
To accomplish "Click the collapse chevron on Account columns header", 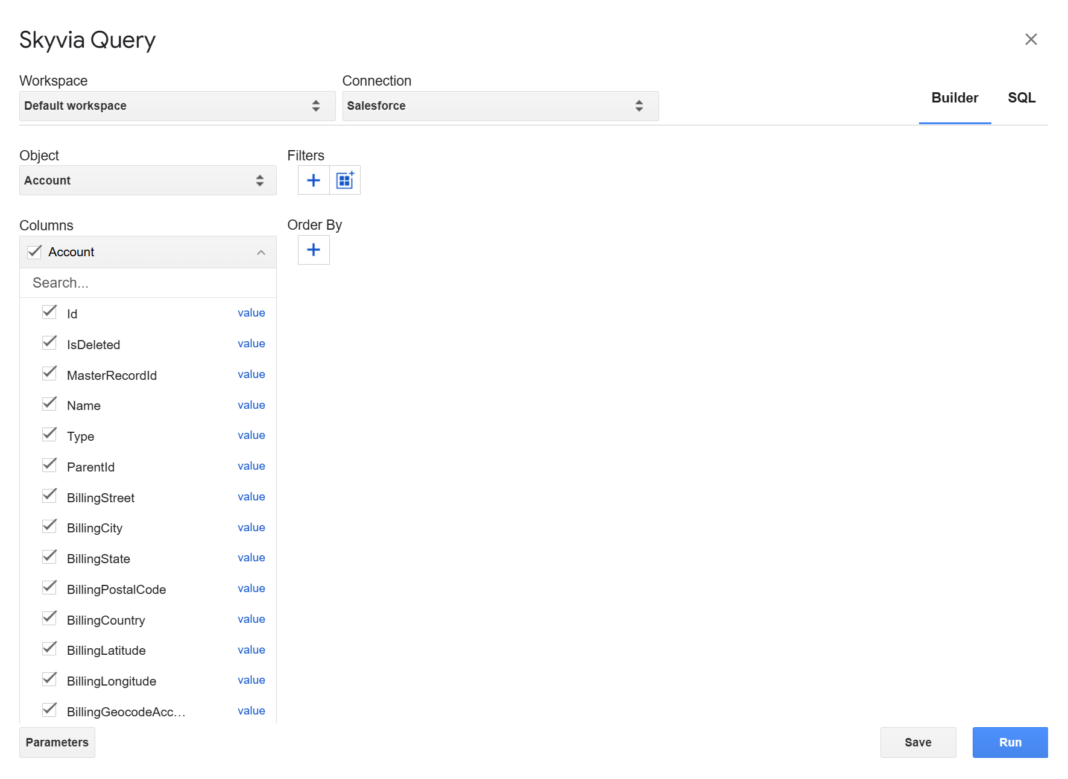I will (x=261, y=252).
